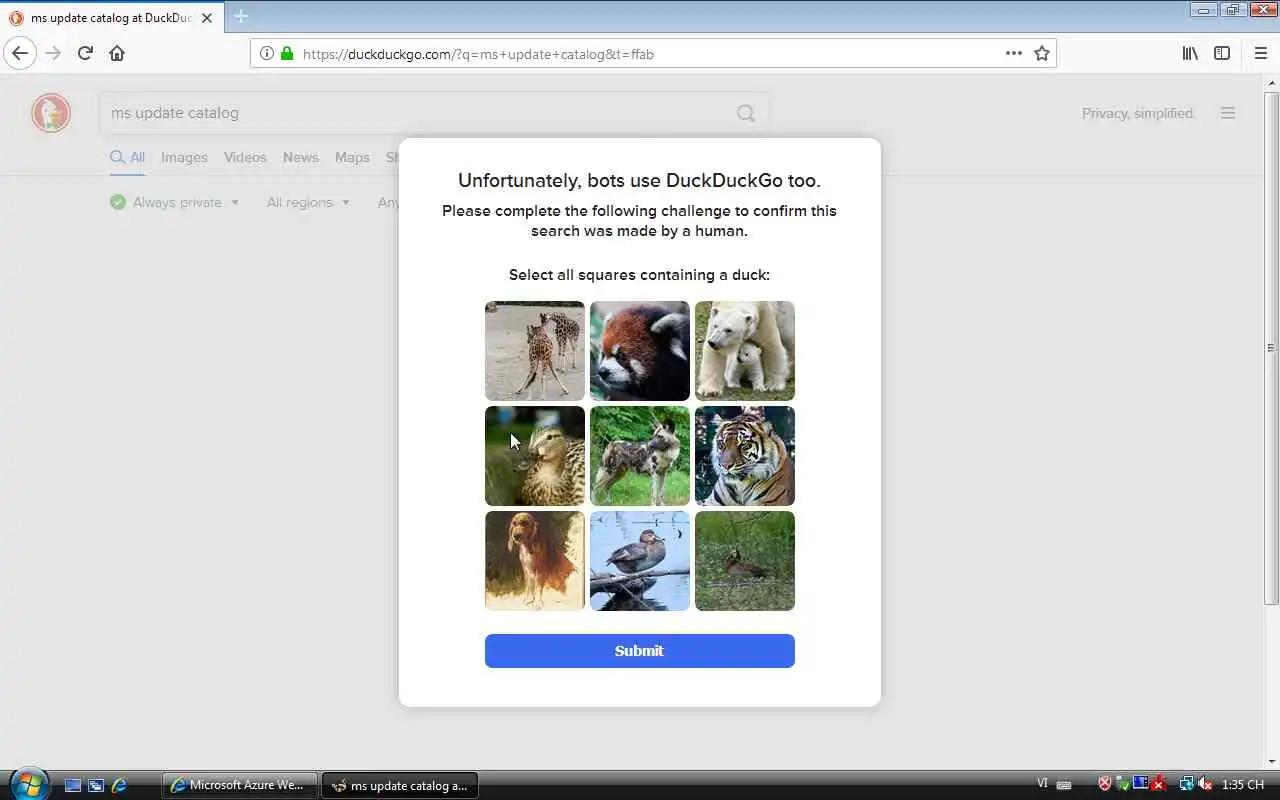The width and height of the screenshot is (1280, 800).
Task: Select the duck on branch square
Action: pos(640,561)
